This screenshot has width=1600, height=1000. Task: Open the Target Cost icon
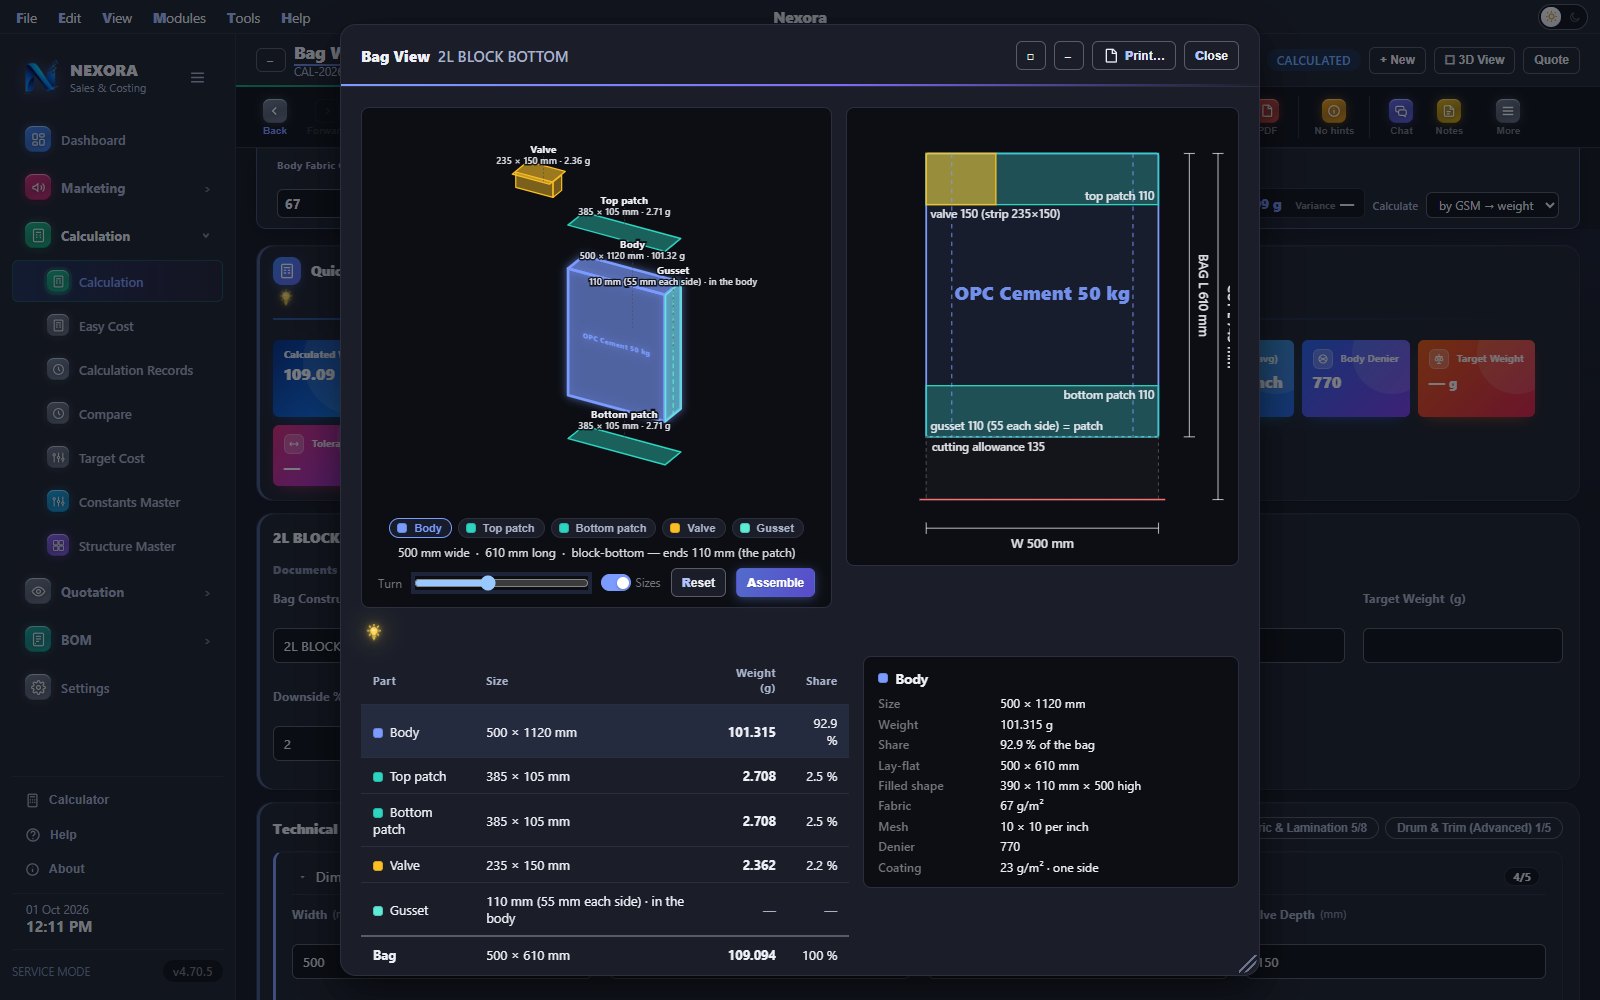coord(58,457)
